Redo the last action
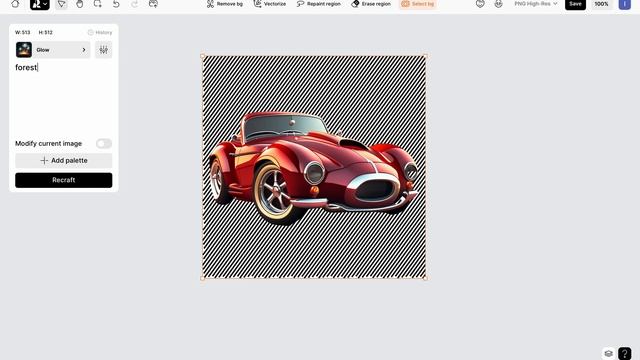The height and width of the screenshot is (360, 640). pos(134,4)
